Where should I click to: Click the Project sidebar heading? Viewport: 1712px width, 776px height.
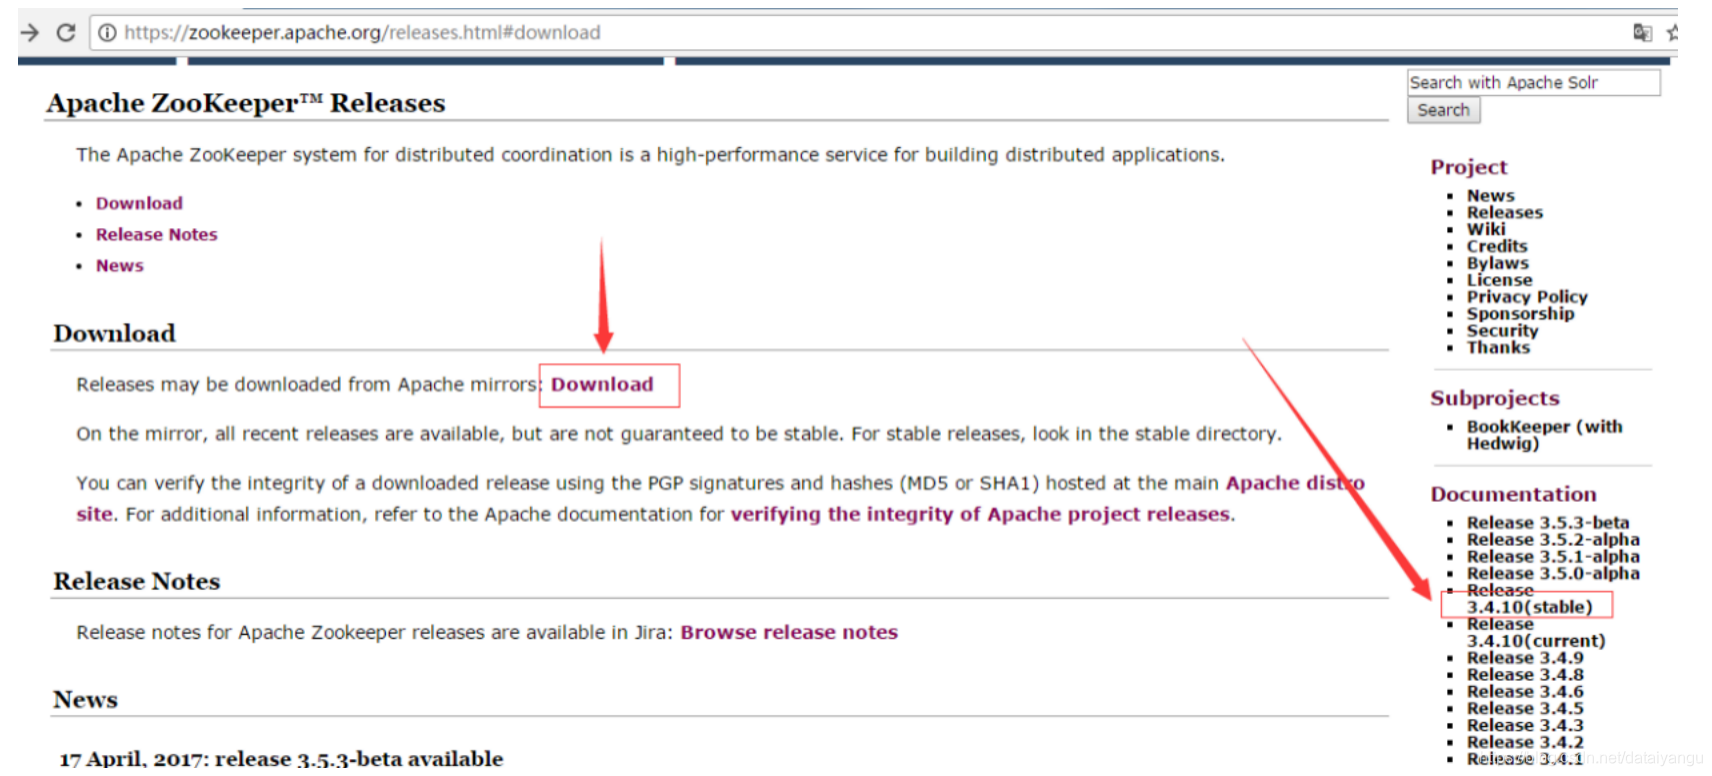pos(1468,168)
